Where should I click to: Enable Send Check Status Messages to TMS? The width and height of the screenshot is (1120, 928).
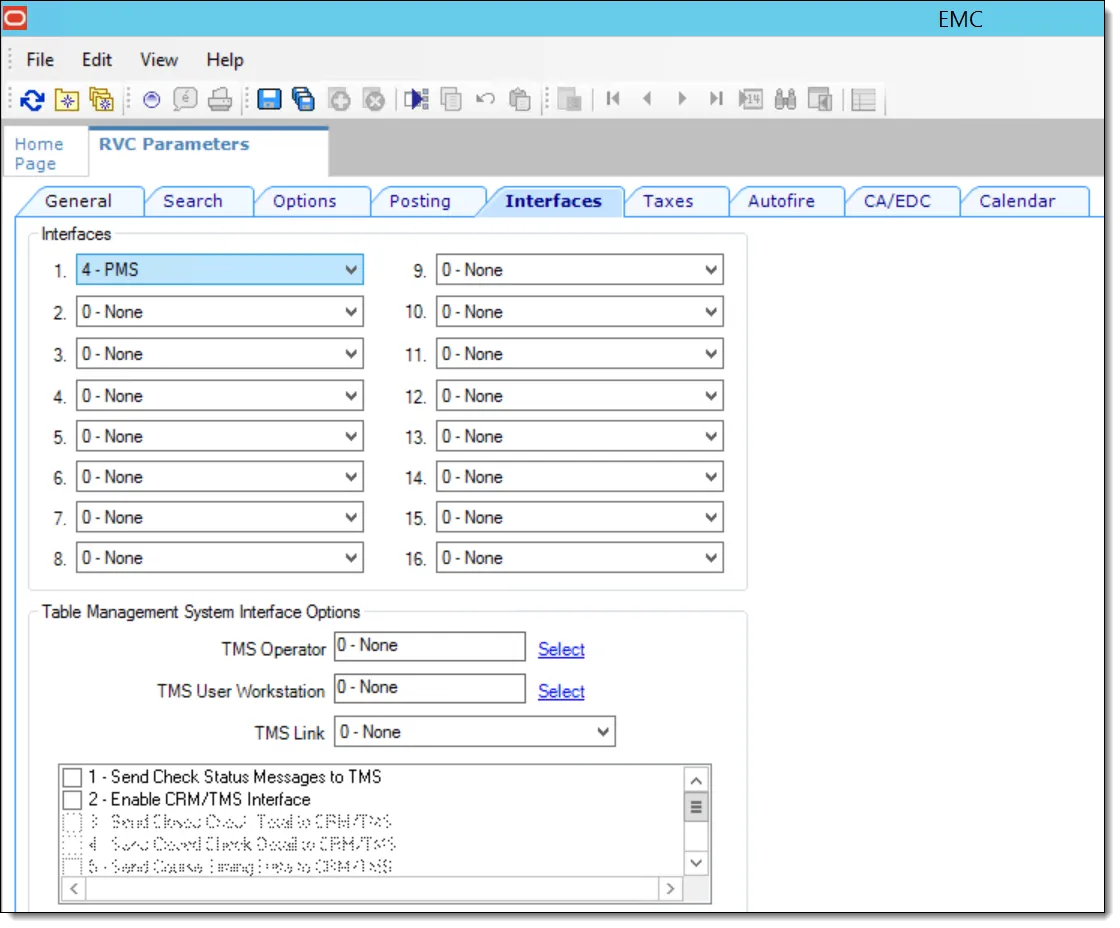[72, 777]
